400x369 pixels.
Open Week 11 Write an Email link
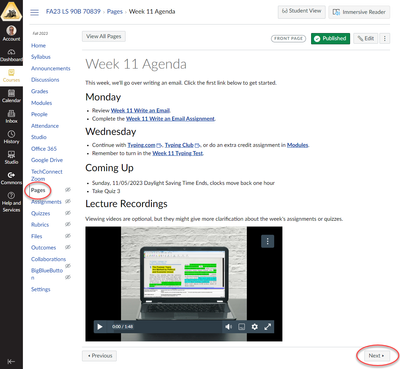click(x=140, y=111)
